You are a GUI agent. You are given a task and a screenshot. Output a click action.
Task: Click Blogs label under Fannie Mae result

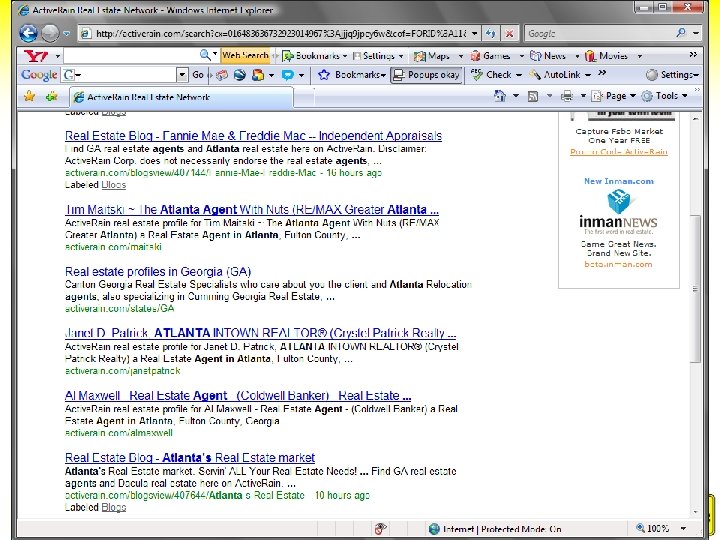(113, 185)
